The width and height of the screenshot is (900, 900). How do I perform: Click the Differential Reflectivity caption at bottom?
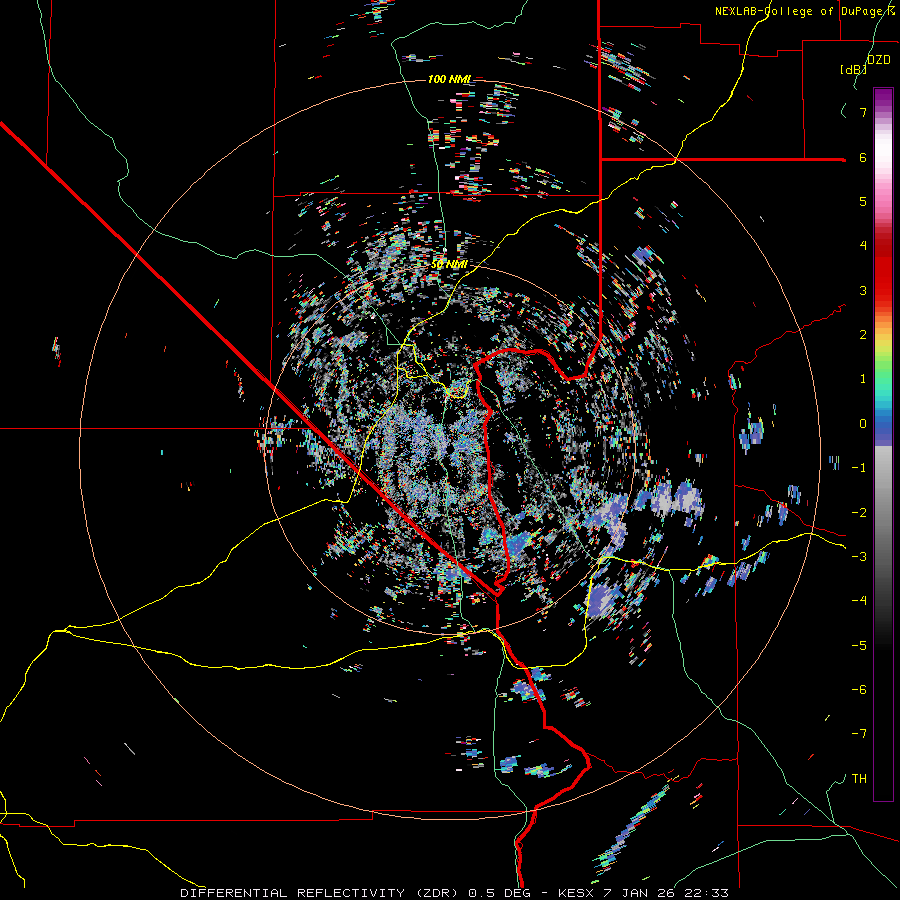455,893
